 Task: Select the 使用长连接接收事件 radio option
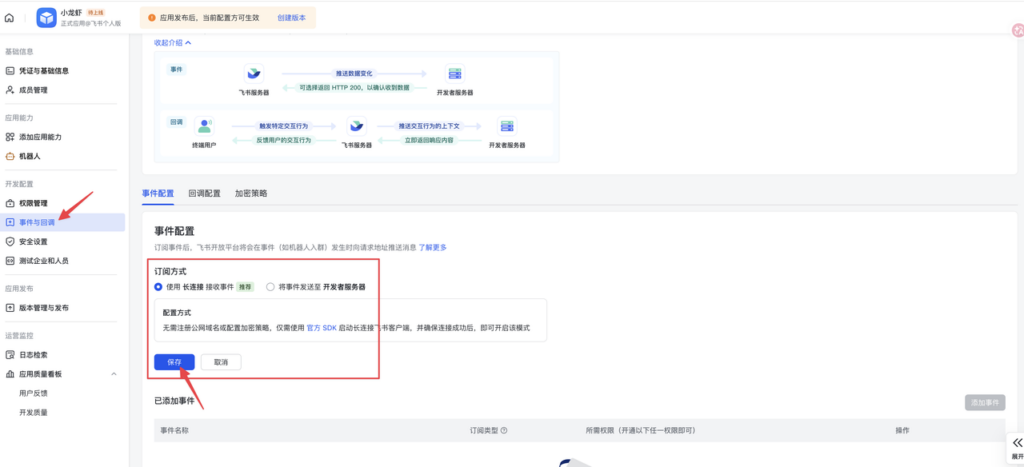pos(158,286)
